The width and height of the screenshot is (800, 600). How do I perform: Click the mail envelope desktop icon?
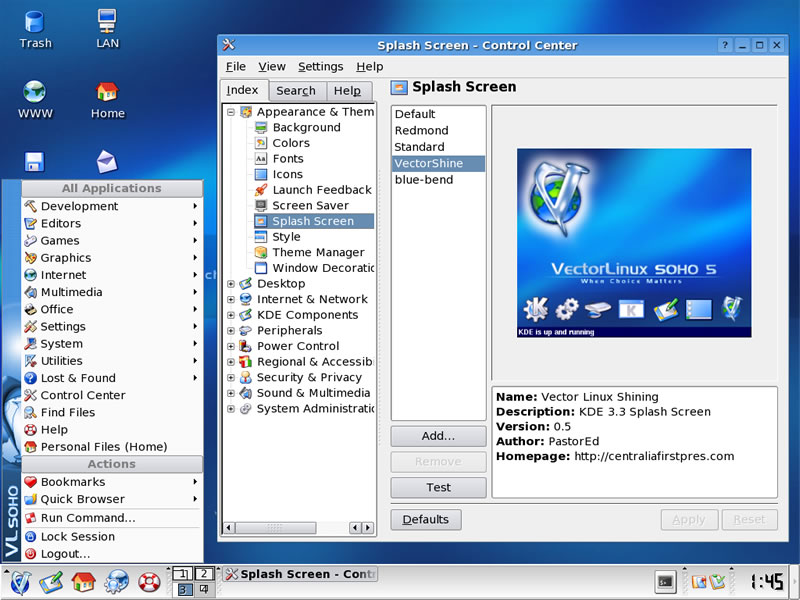tap(107, 162)
